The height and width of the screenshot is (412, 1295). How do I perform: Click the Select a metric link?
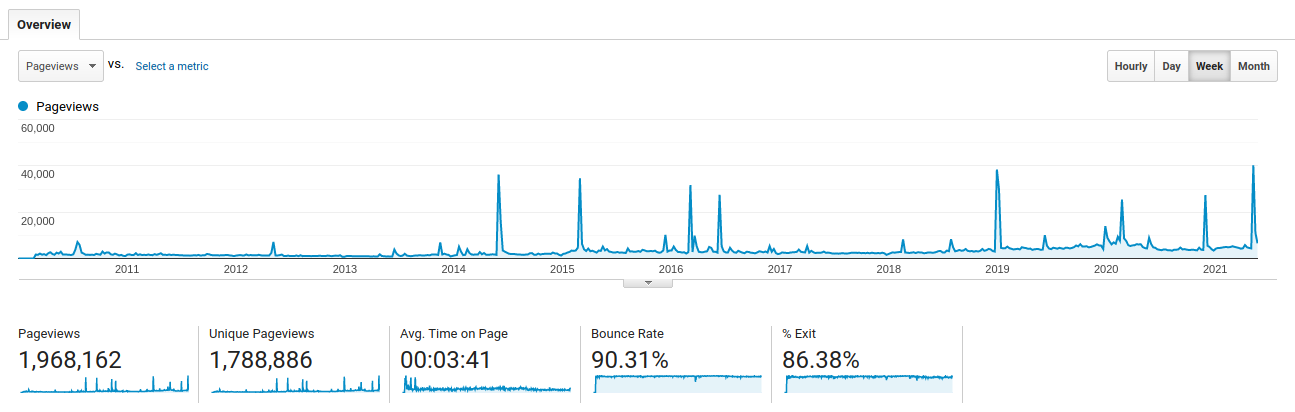pos(172,66)
